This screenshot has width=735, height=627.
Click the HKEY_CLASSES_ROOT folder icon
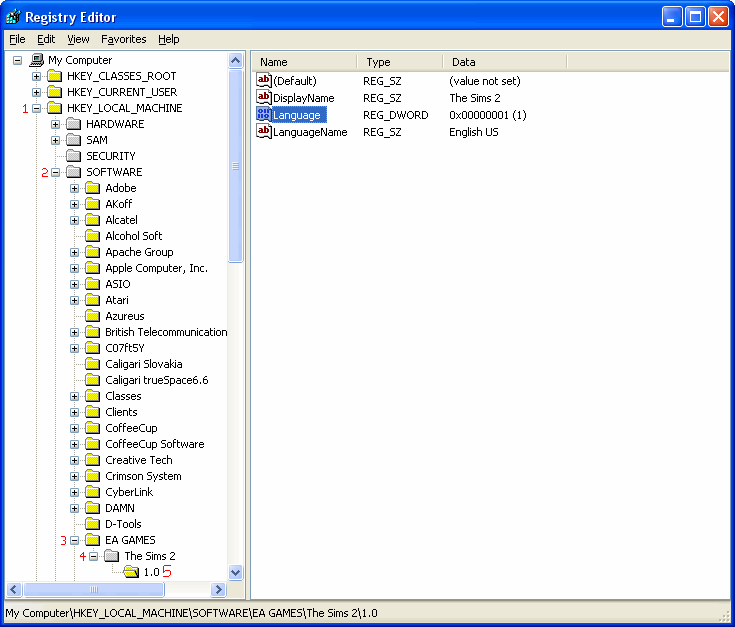(55, 76)
